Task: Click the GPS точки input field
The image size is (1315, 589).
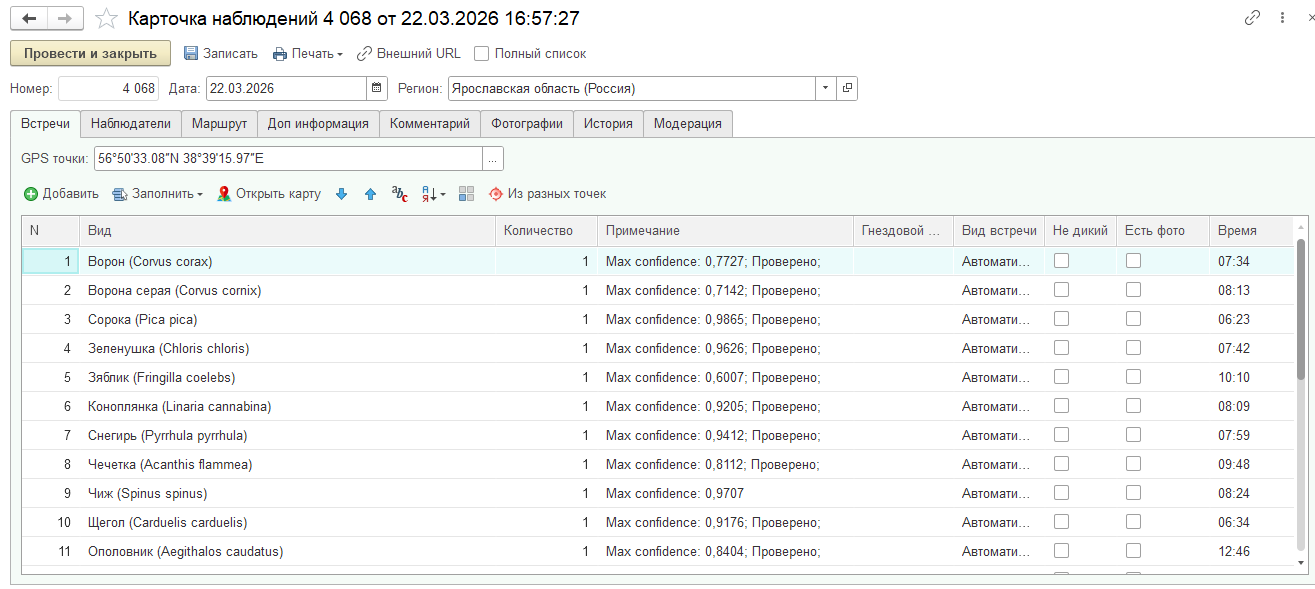Action: pos(288,158)
